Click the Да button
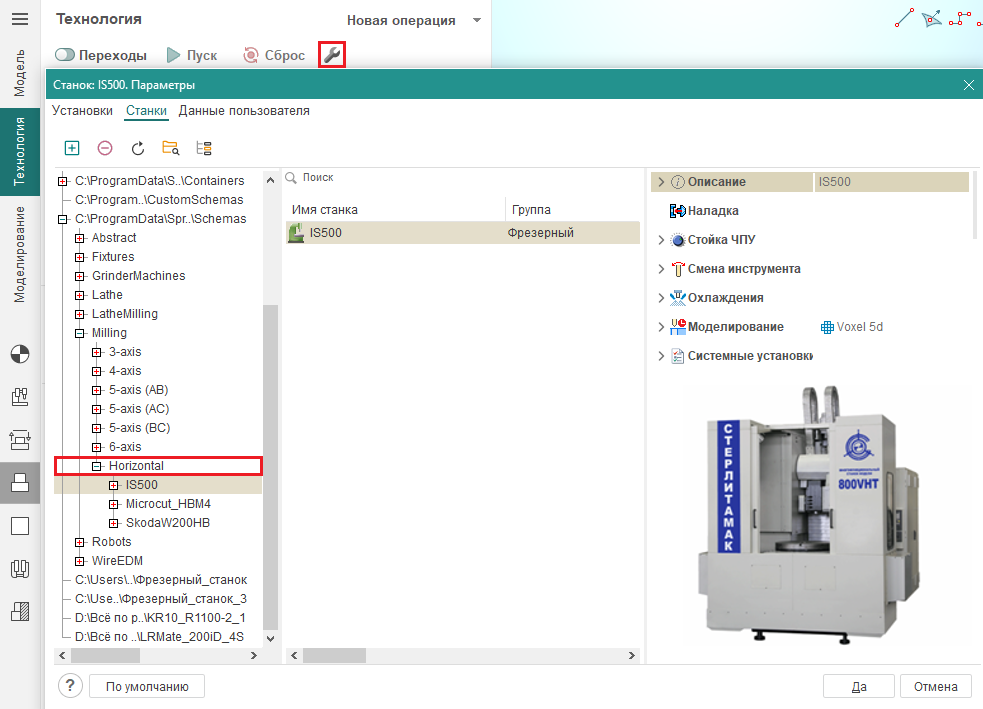Image resolution: width=983 pixels, height=709 pixels. point(858,686)
